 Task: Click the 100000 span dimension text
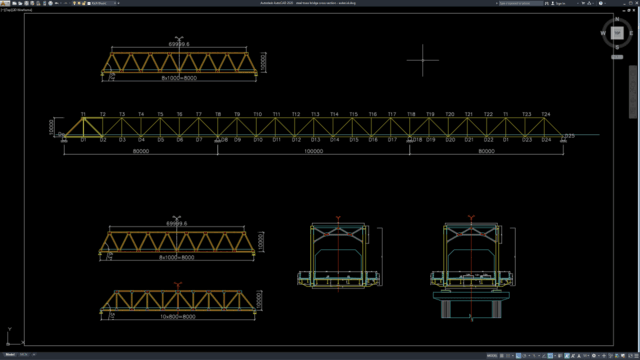point(313,151)
